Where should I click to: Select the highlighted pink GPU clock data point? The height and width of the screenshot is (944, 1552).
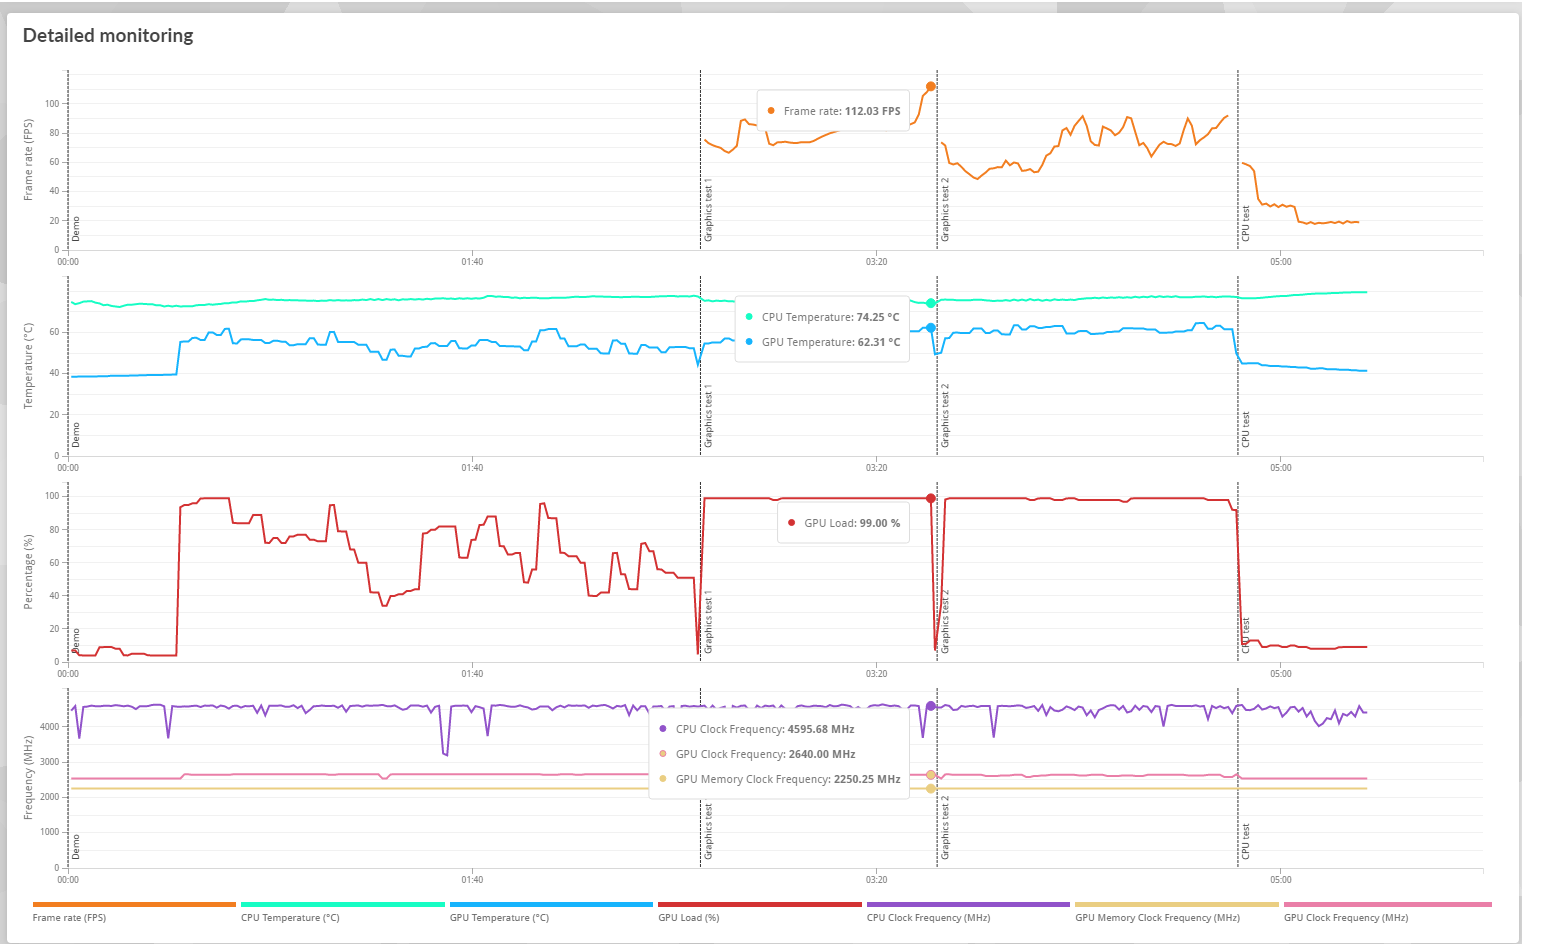pos(931,775)
